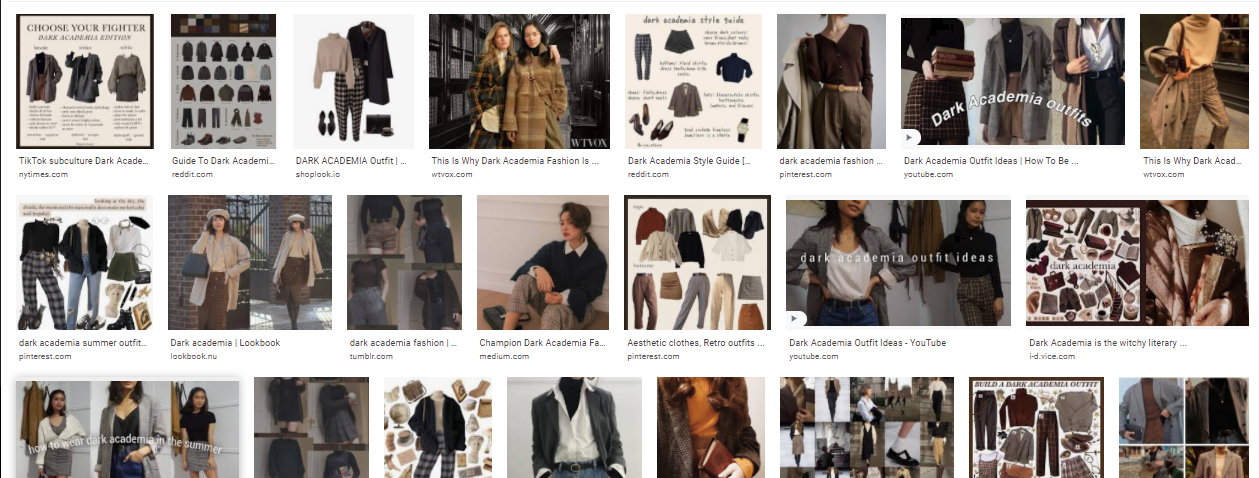Open the 'Choose Your Fighter' image thumbnail
This screenshot has height=478, width=1259.
click(x=86, y=80)
